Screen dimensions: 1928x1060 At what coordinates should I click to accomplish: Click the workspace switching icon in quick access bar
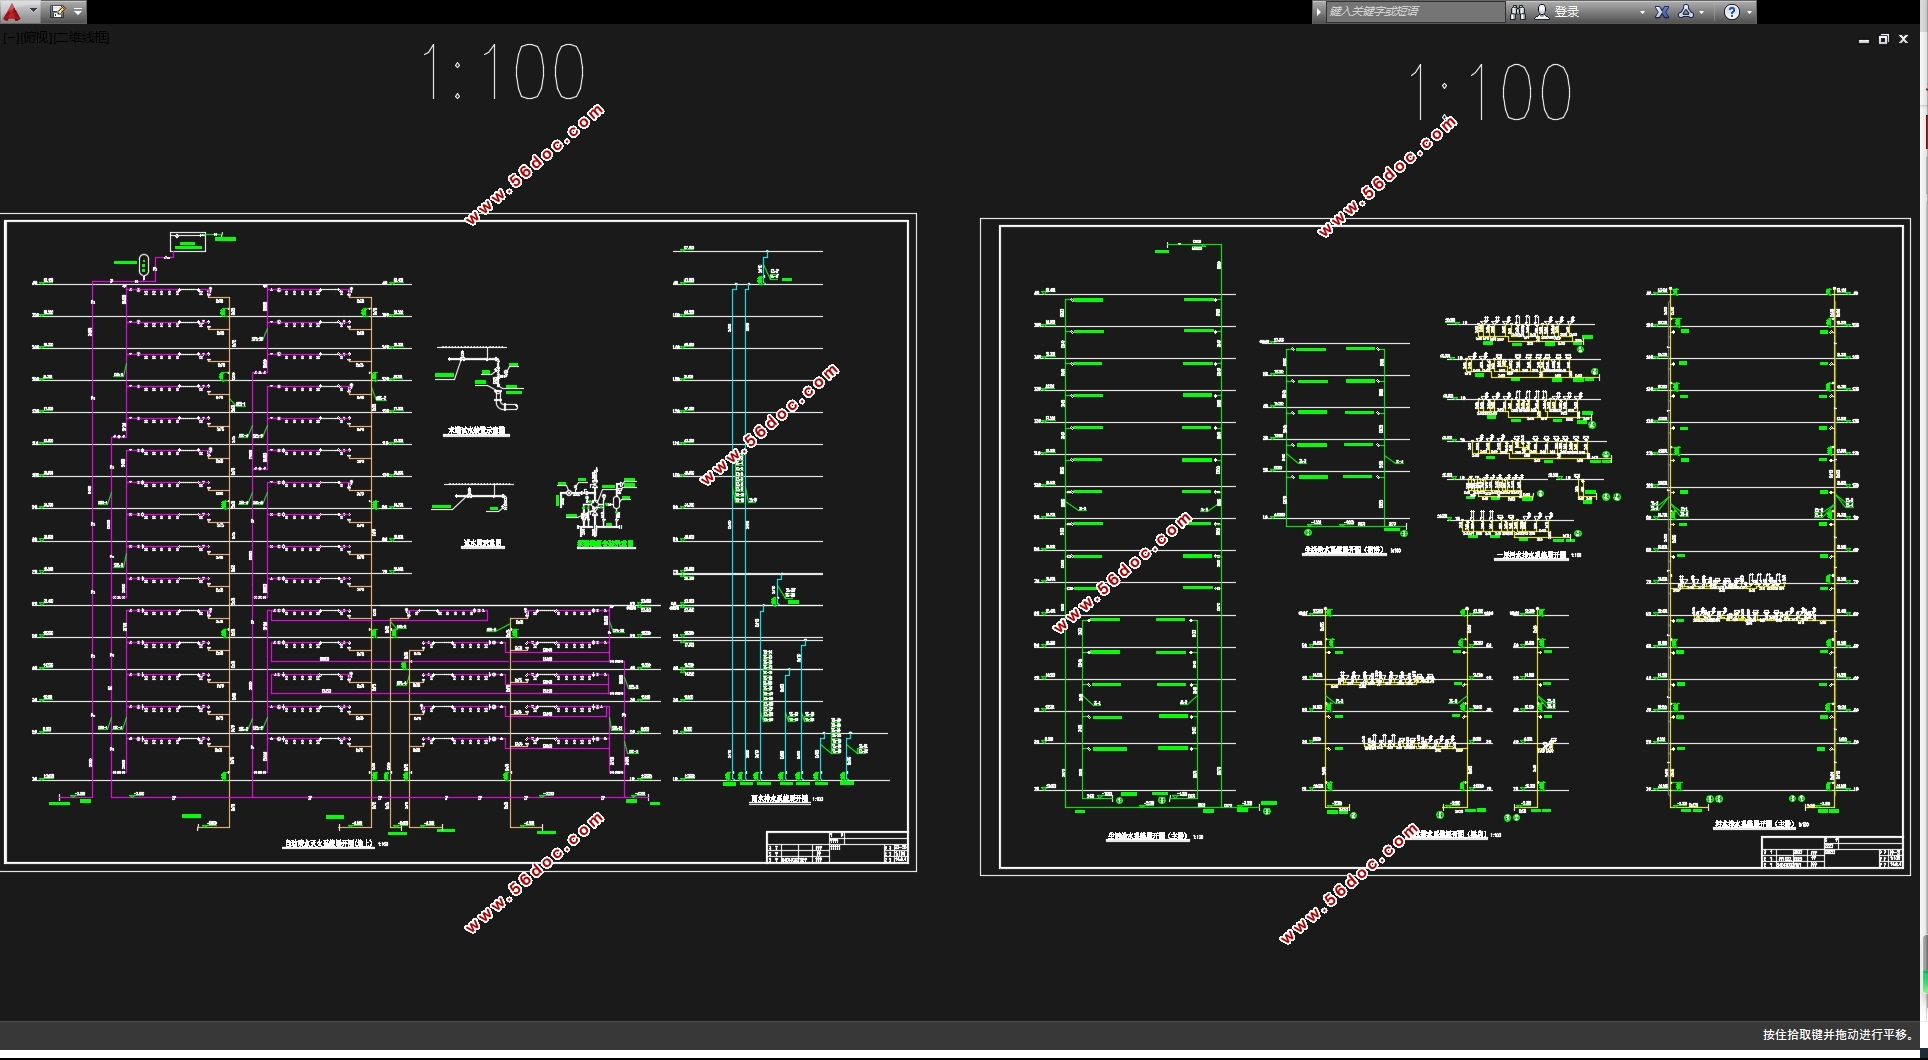(x=57, y=12)
